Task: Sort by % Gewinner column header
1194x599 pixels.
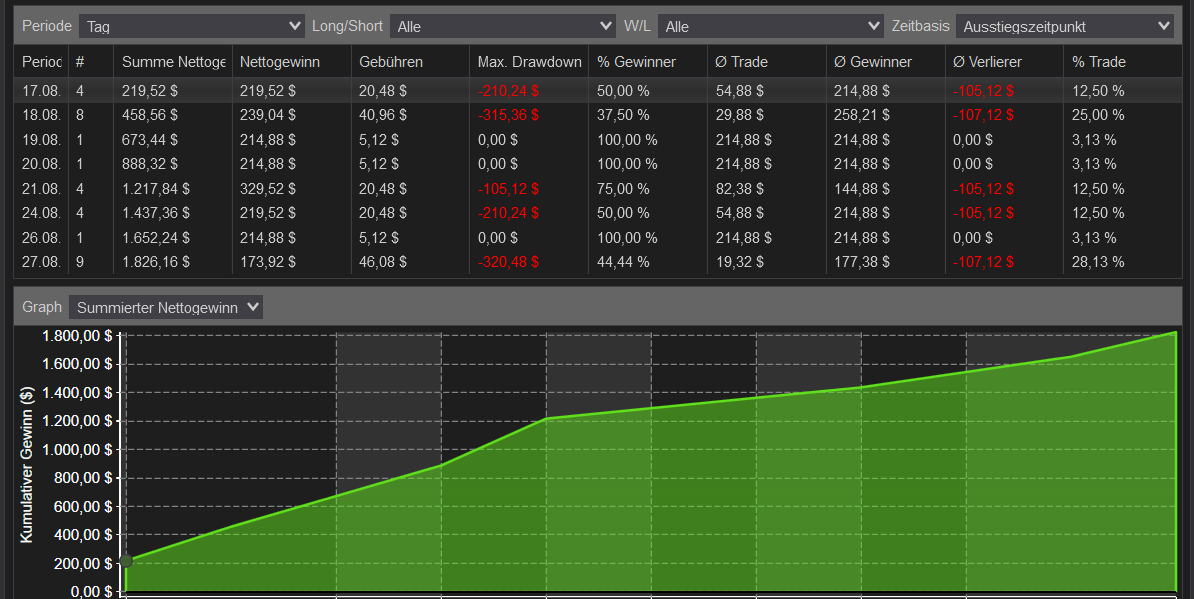Action: (x=647, y=62)
